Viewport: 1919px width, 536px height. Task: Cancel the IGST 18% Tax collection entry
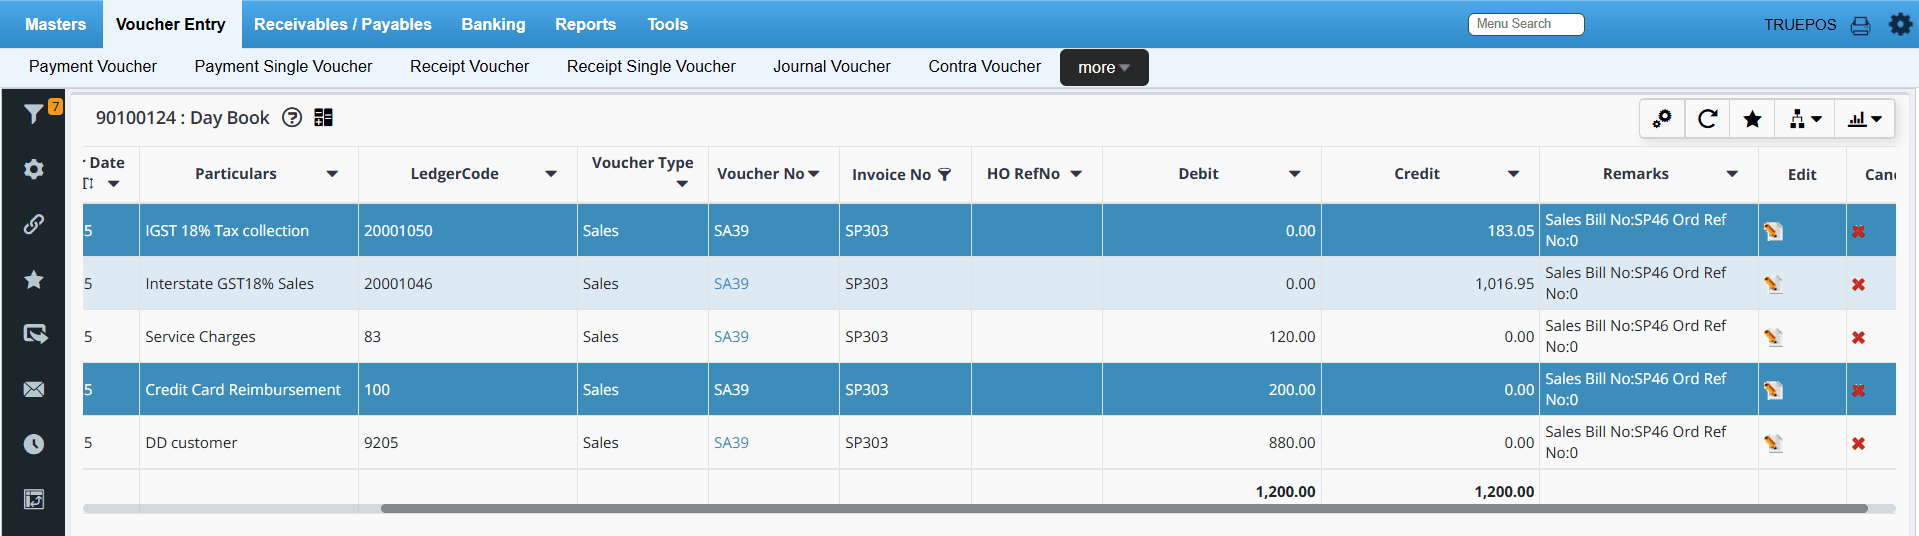point(1858,232)
